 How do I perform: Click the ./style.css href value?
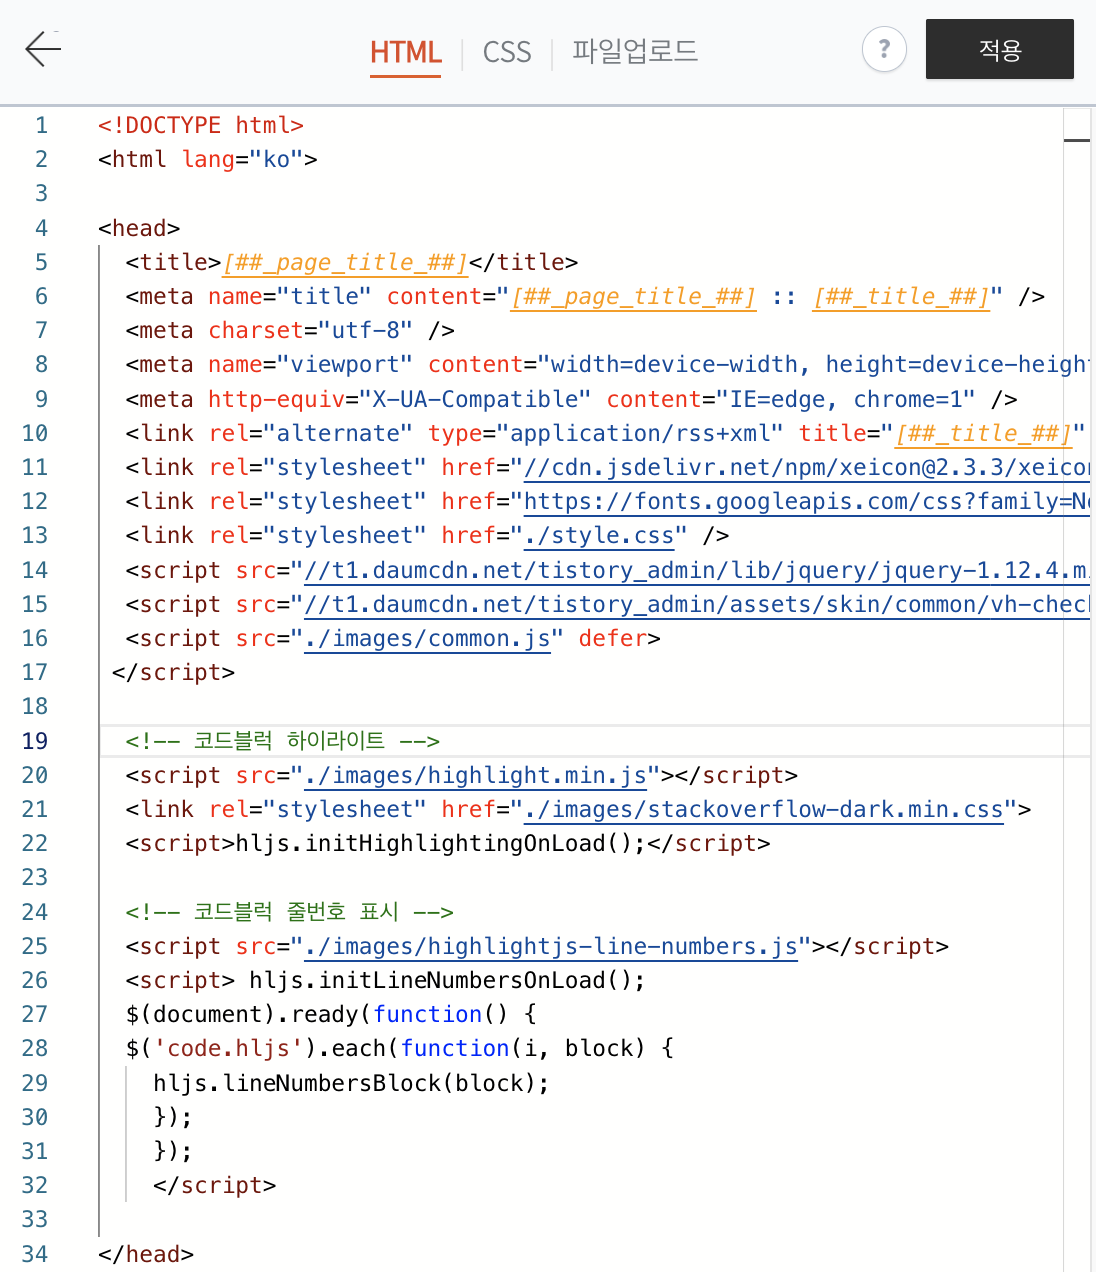point(599,535)
